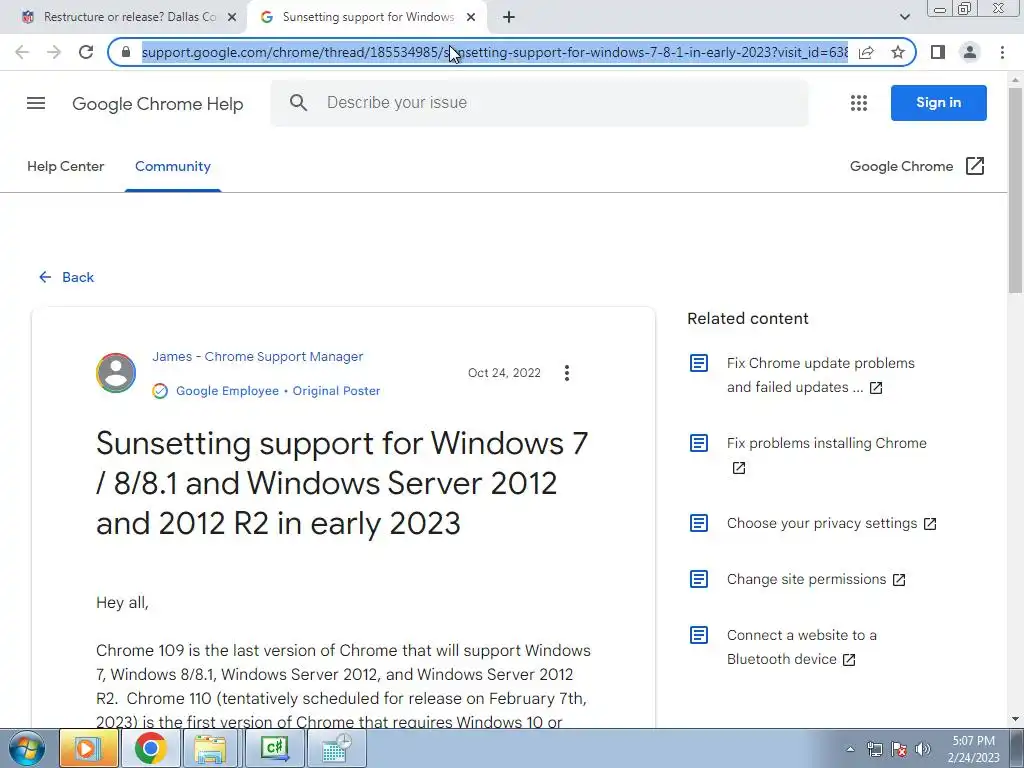Open the C# application taskbar icon
The width and height of the screenshot is (1024, 768).
click(x=274, y=748)
